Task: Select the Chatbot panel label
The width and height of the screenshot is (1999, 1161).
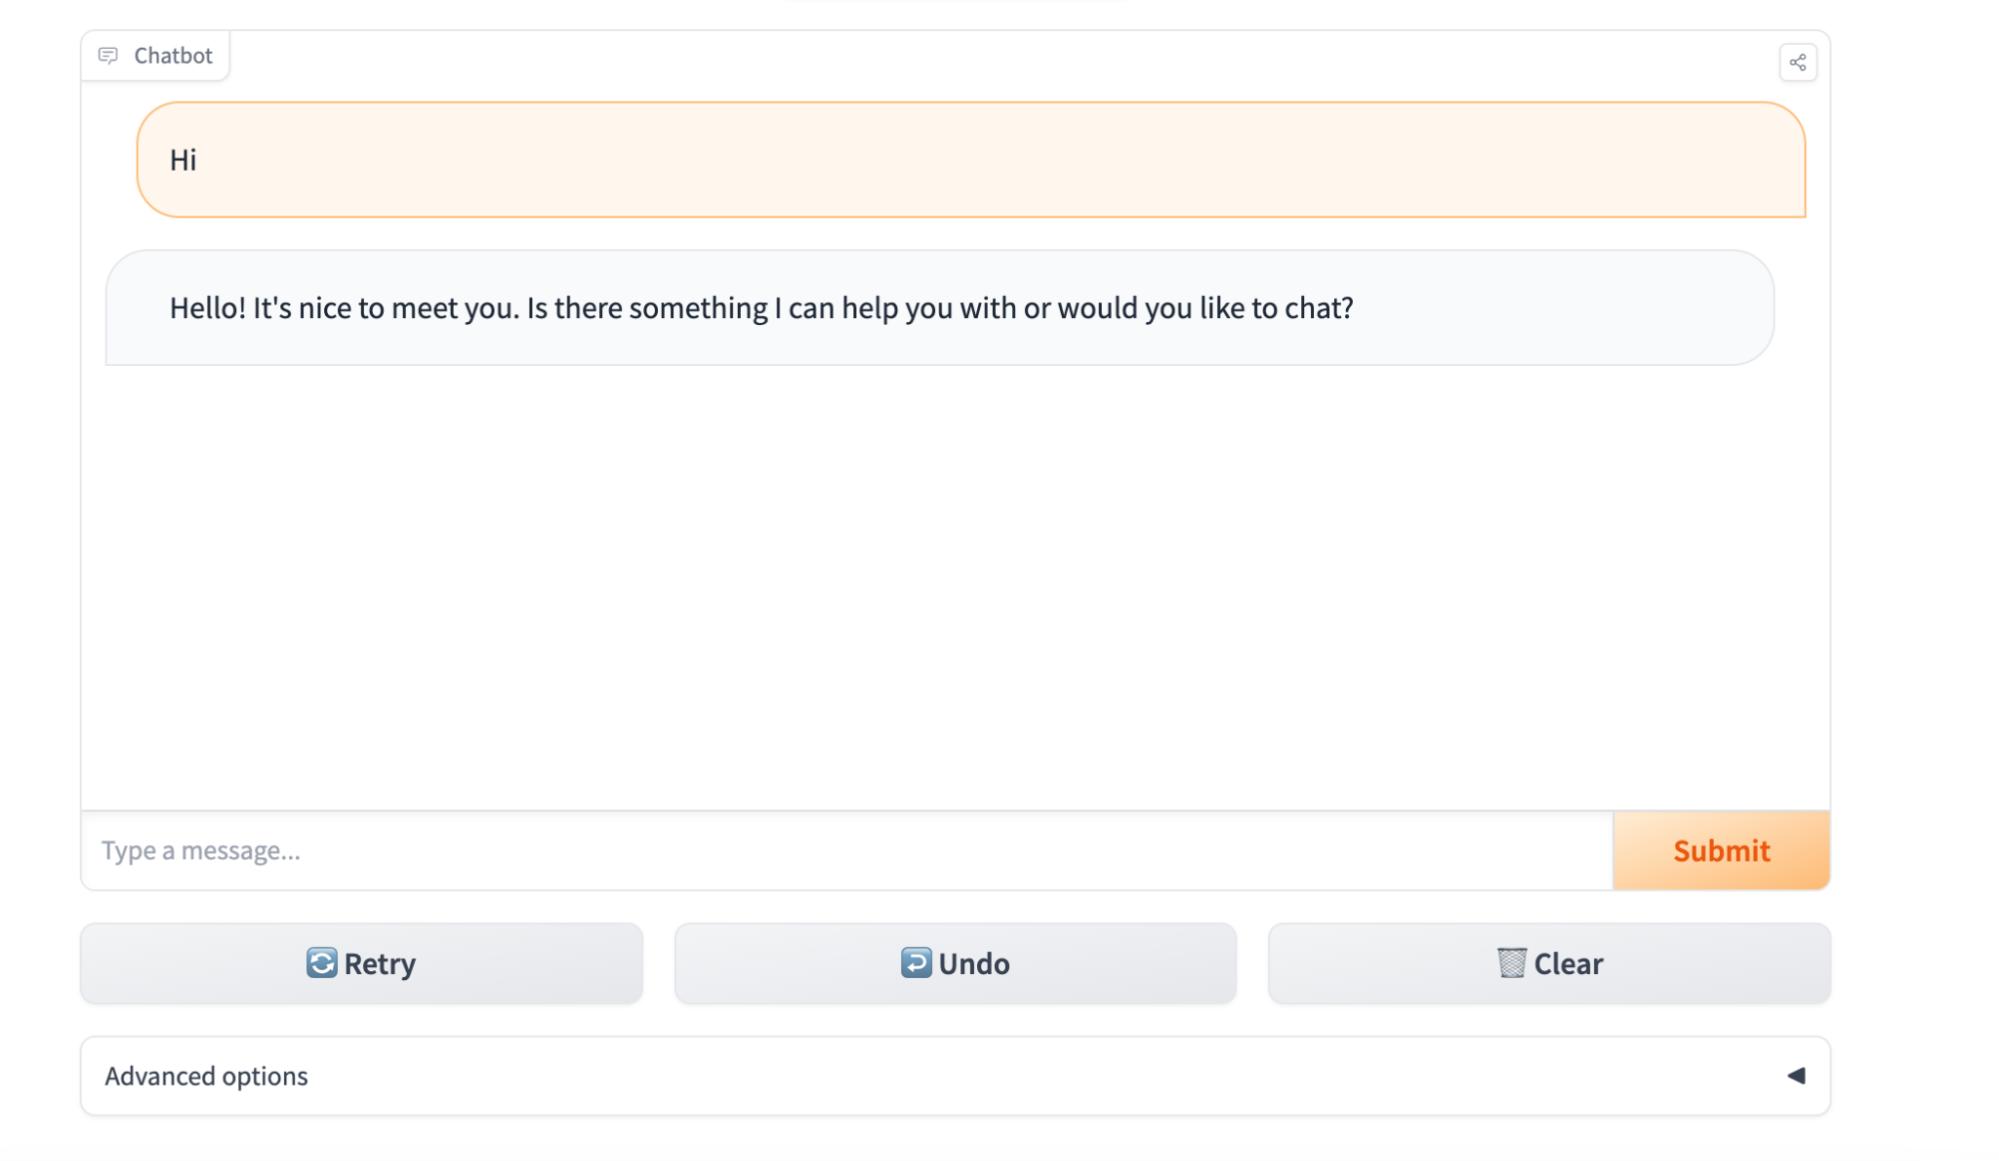Action: pyautogui.click(x=173, y=56)
